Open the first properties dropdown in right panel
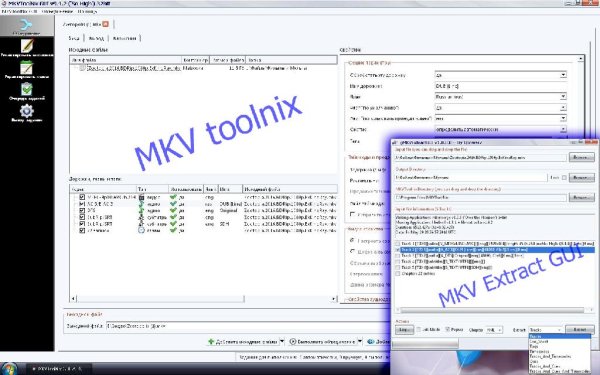 (501, 75)
